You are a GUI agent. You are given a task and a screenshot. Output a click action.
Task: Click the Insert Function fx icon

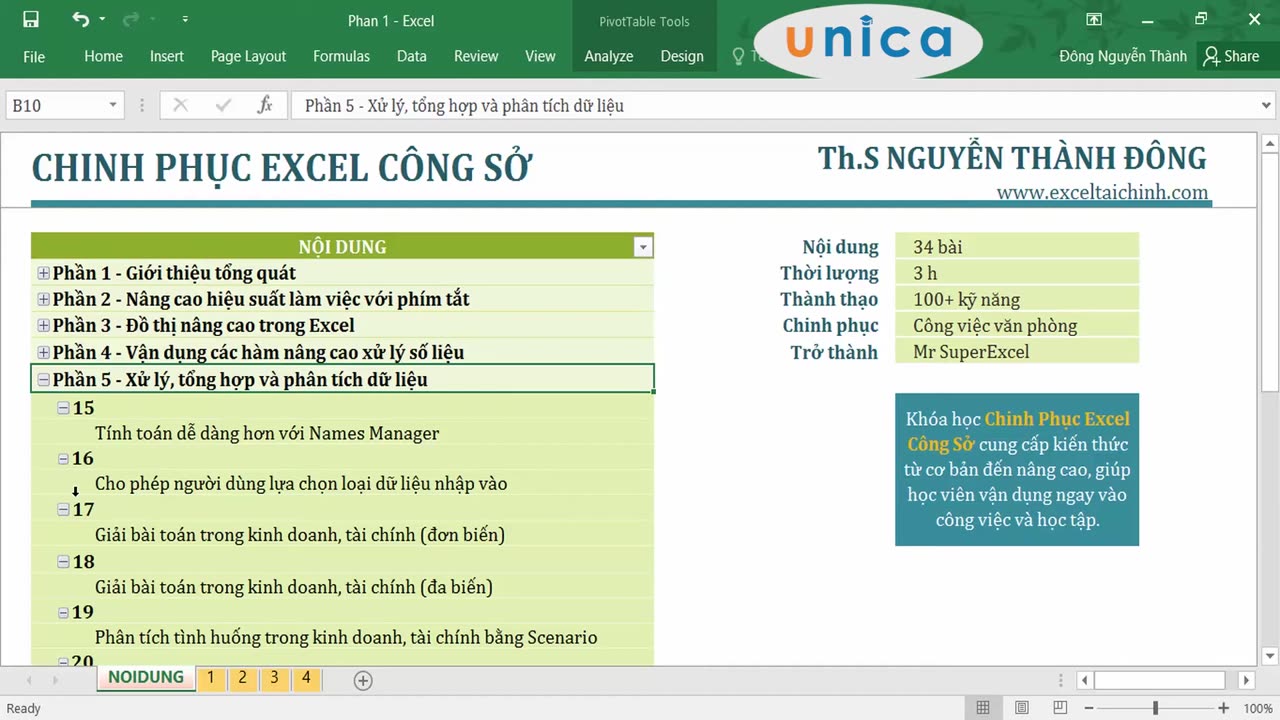tap(265, 105)
